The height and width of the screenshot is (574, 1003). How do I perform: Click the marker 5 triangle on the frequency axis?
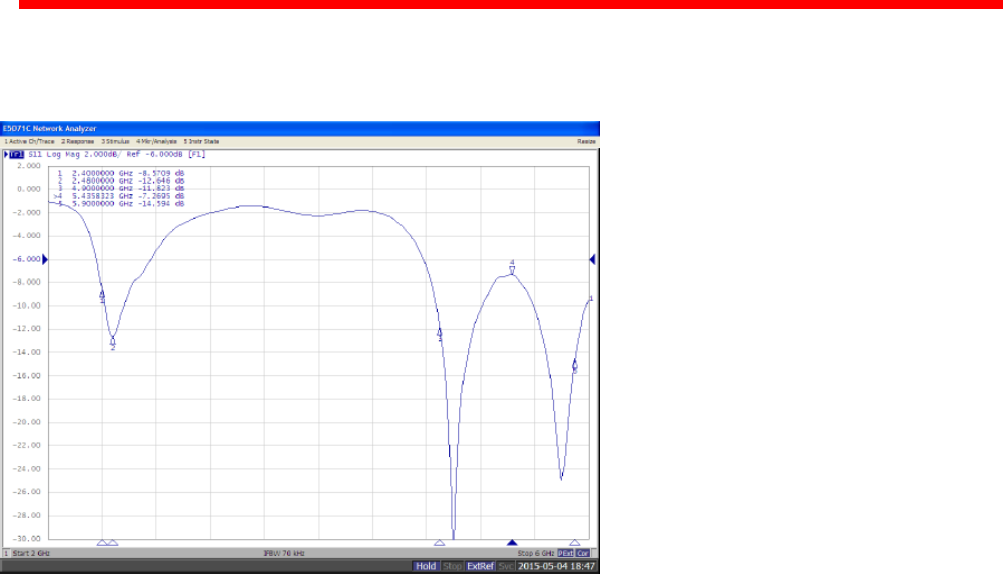(x=574, y=543)
